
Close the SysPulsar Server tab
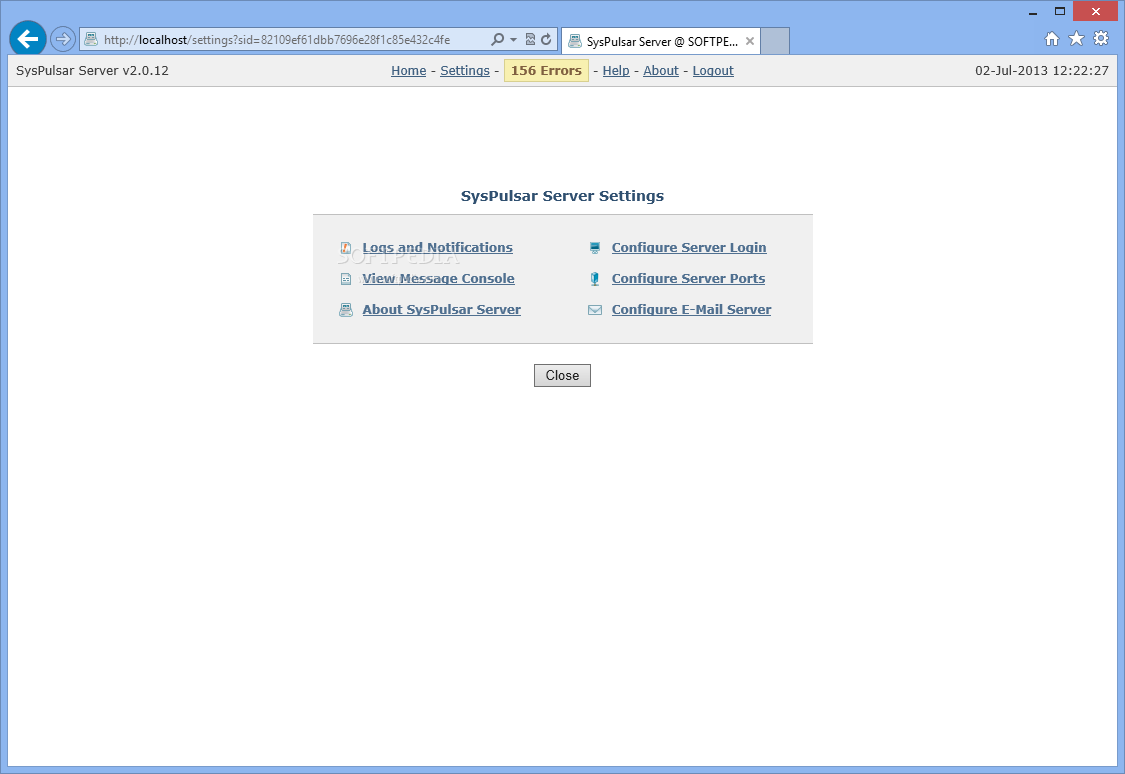[750, 41]
